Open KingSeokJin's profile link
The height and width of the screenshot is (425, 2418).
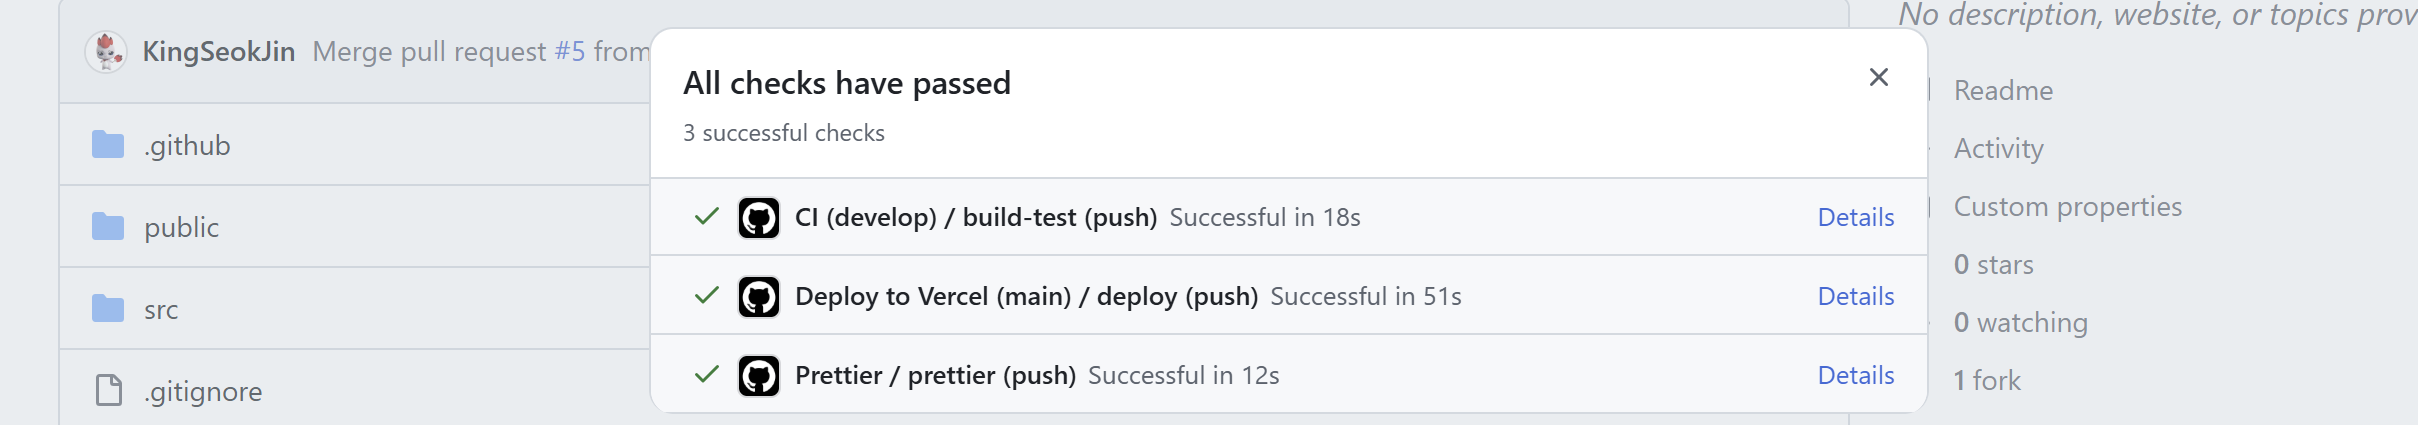[x=219, y=51]
